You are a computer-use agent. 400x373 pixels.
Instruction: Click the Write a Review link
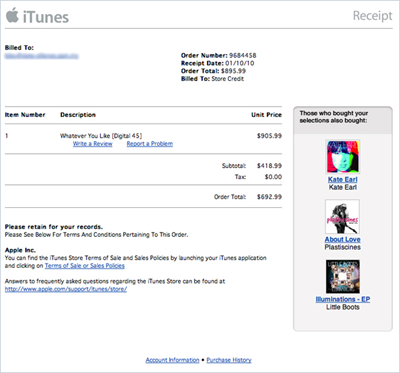point(93,144)
